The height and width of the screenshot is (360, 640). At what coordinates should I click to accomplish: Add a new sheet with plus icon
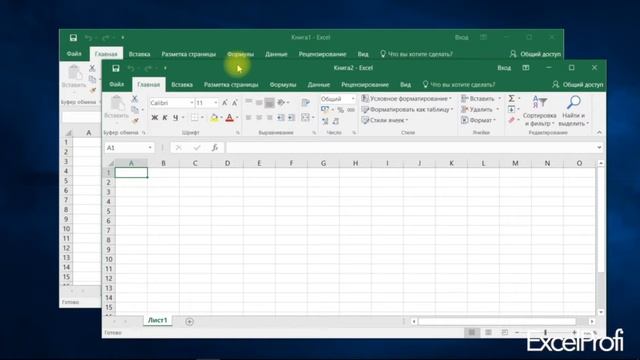(189, 322)
